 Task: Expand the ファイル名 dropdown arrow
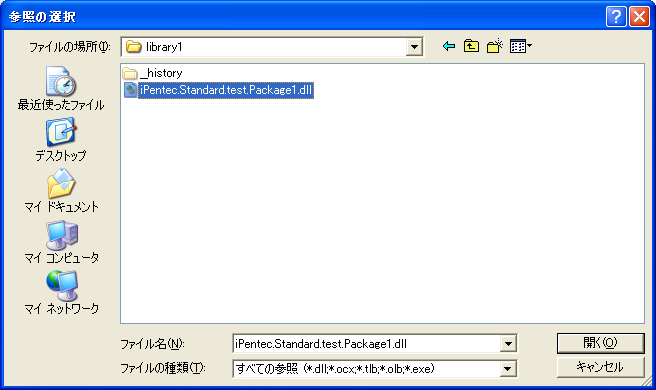[x=508, y=344]
